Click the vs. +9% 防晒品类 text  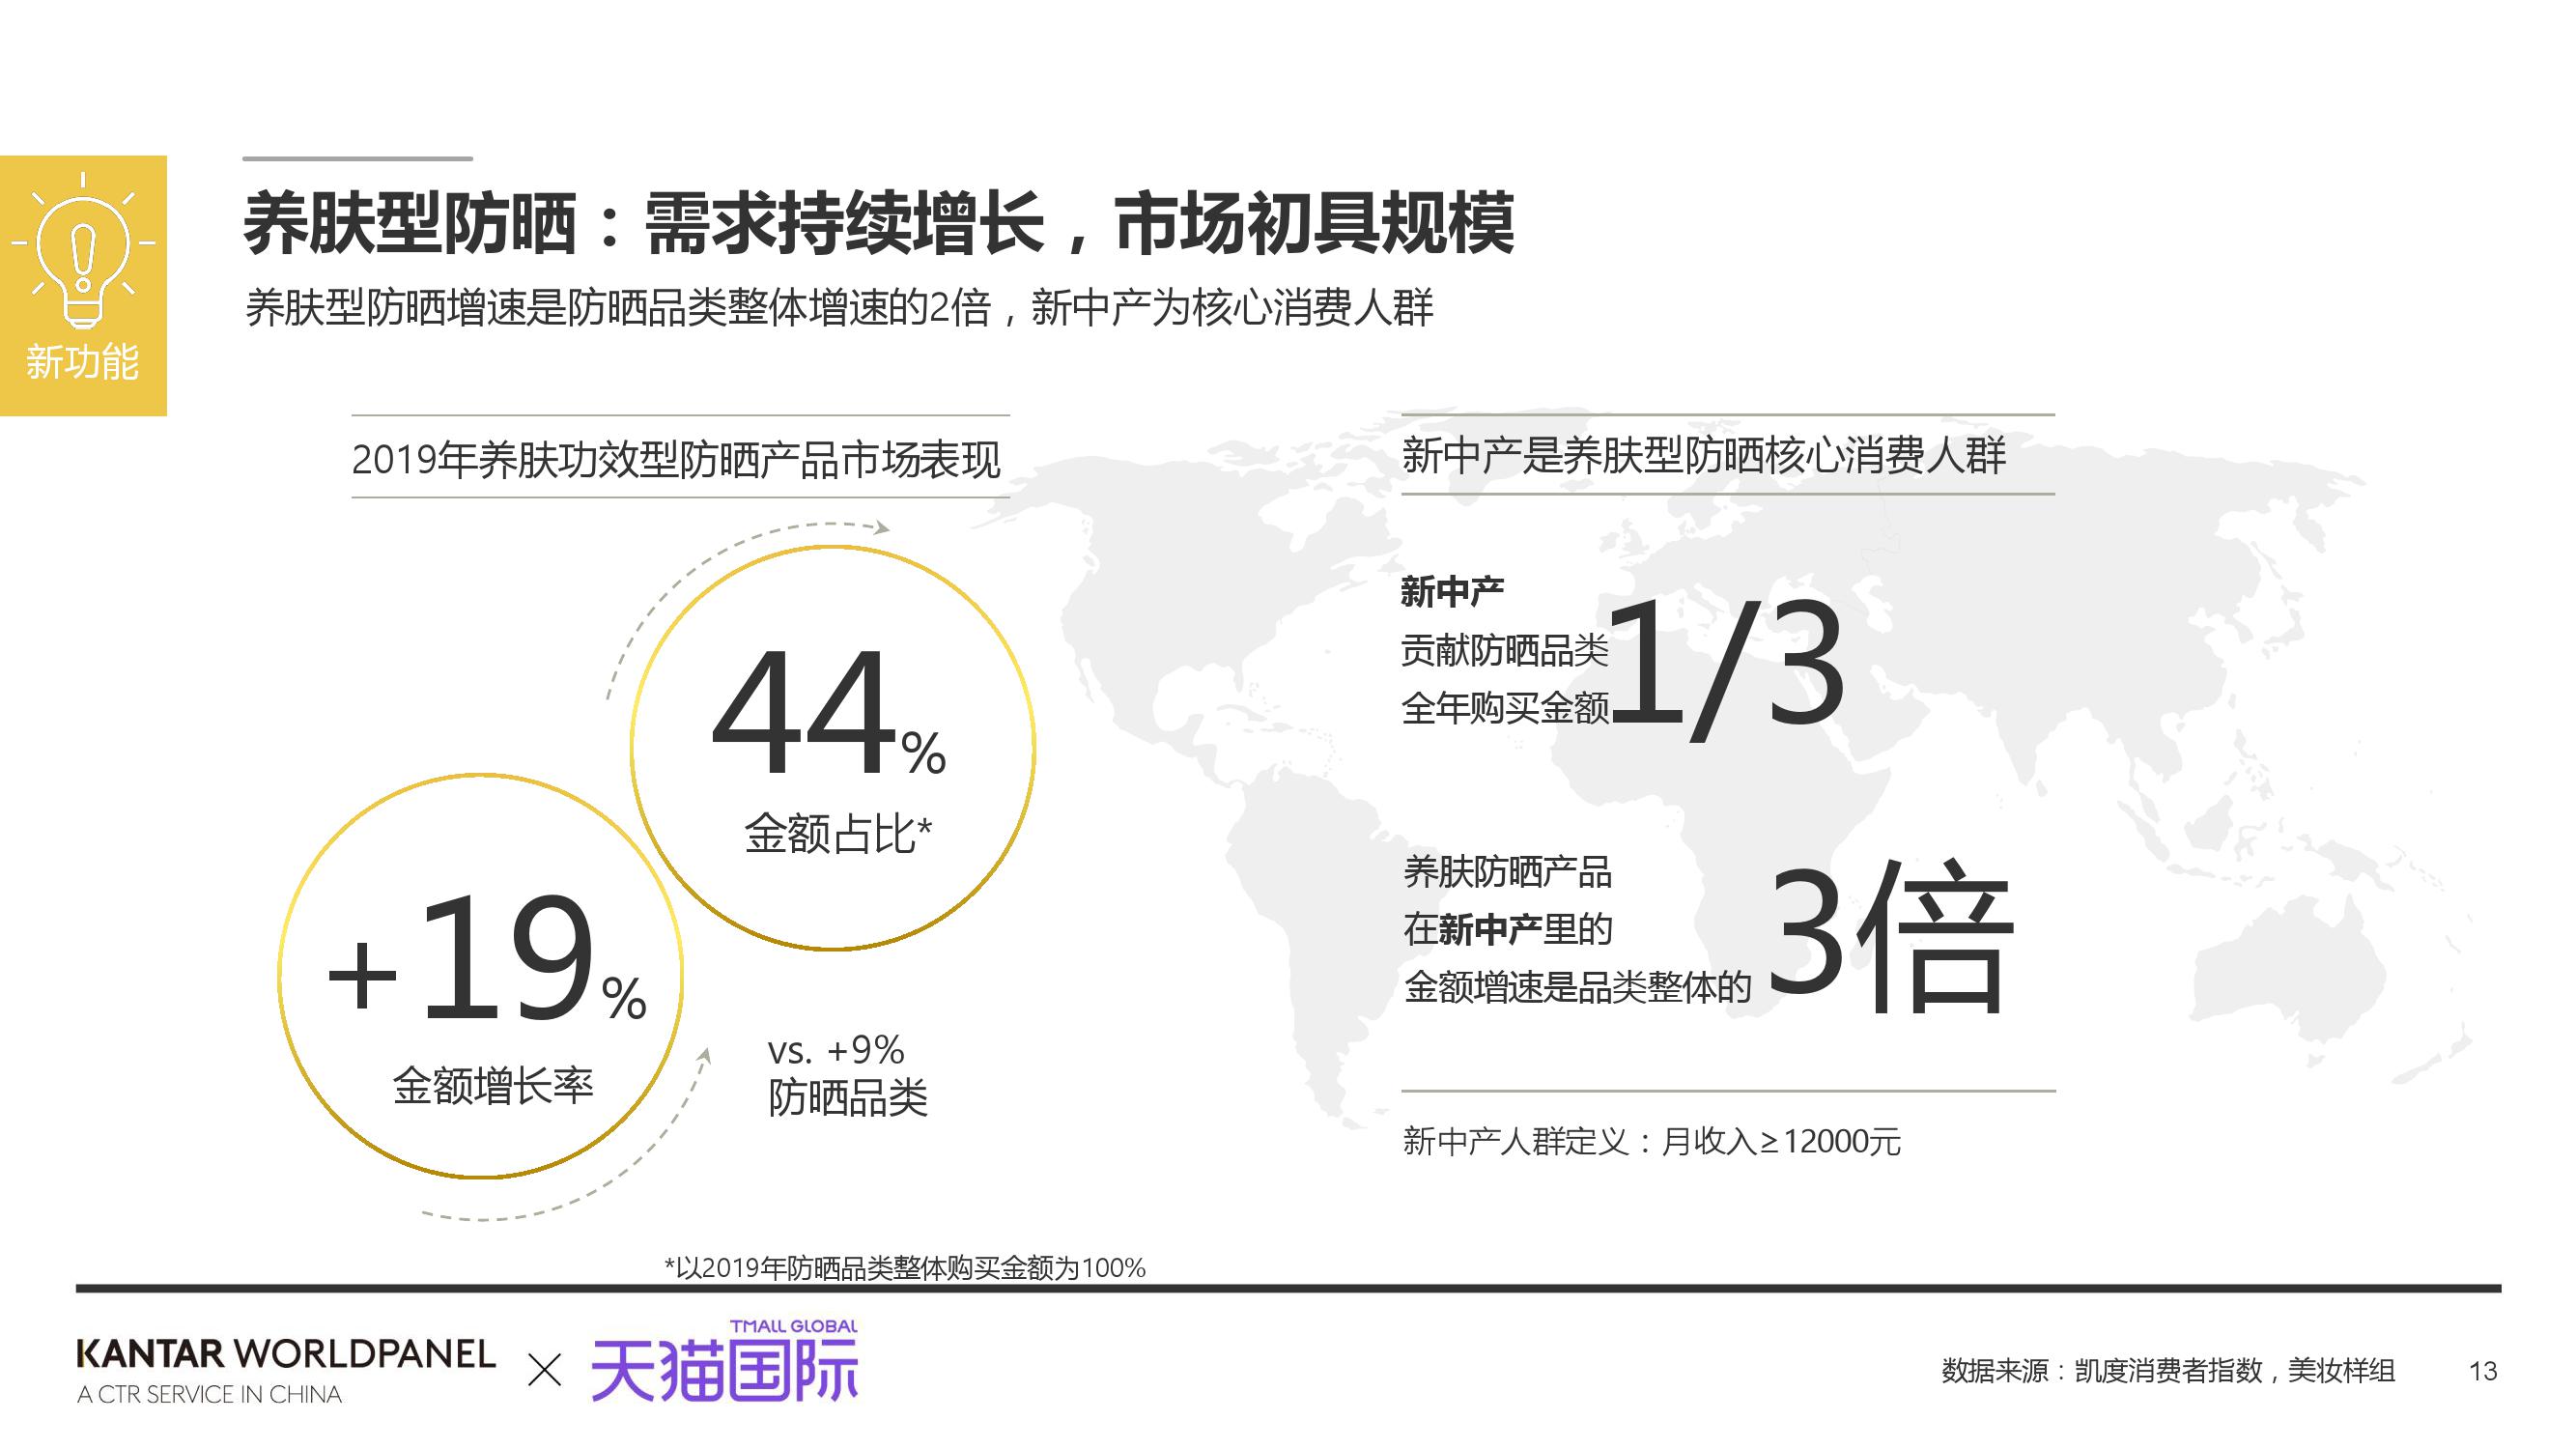846,1075
